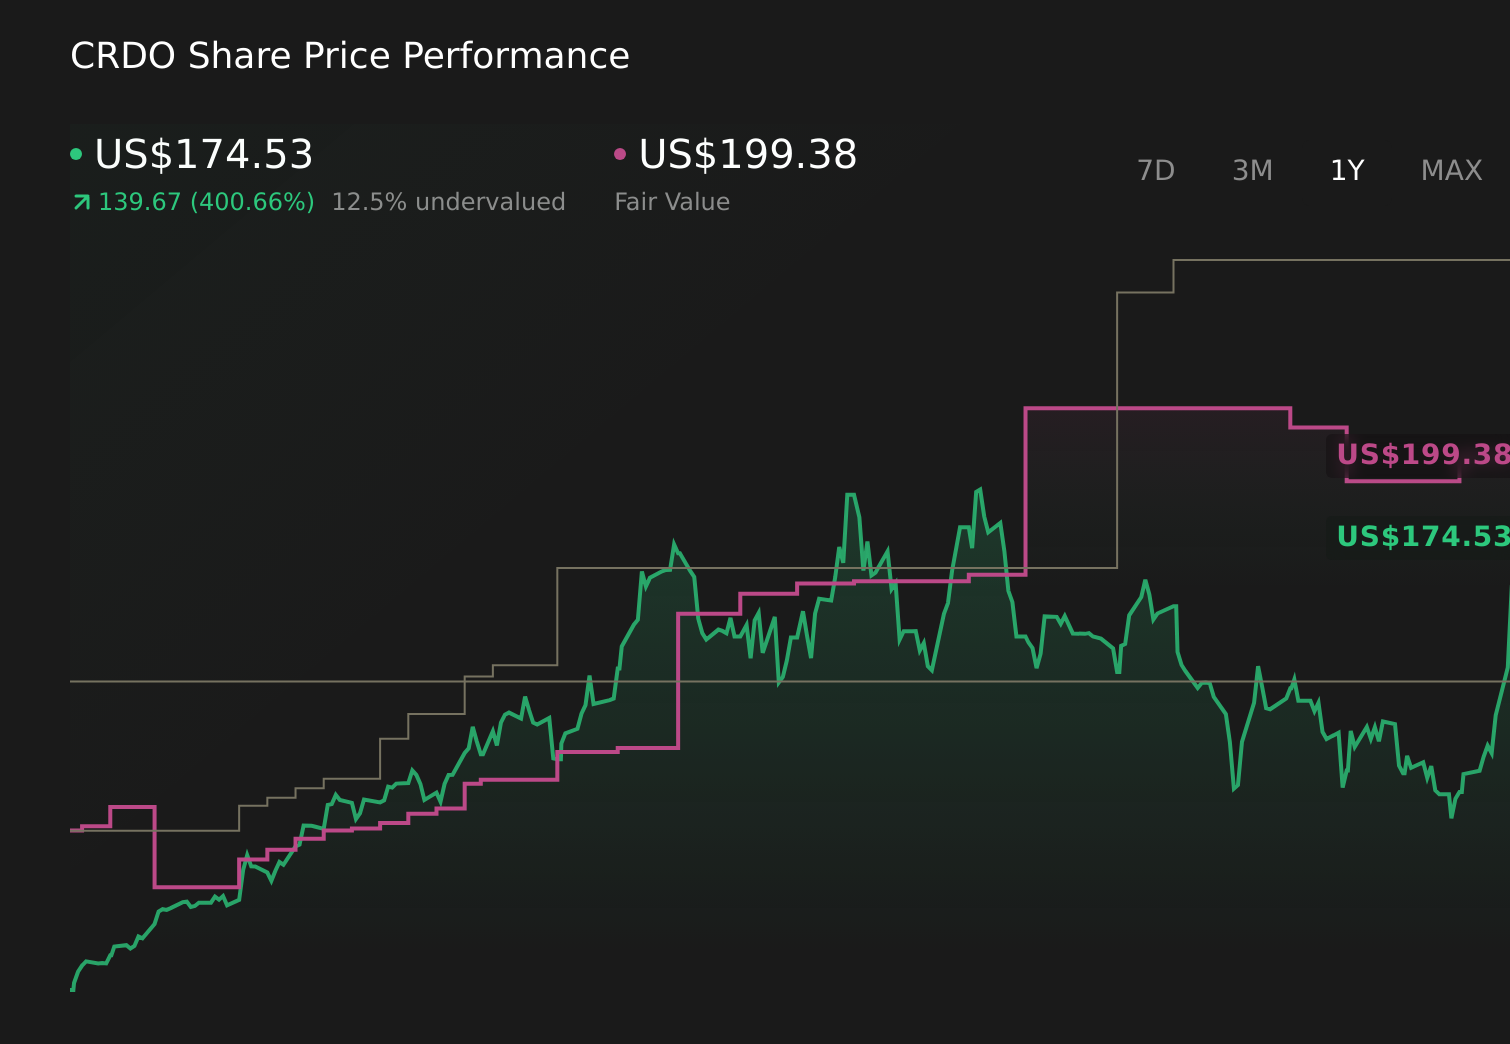This screenshot has width=1510, height=1044.
Task: Click pink dot beside fair value heading
Action: point(620,154)
